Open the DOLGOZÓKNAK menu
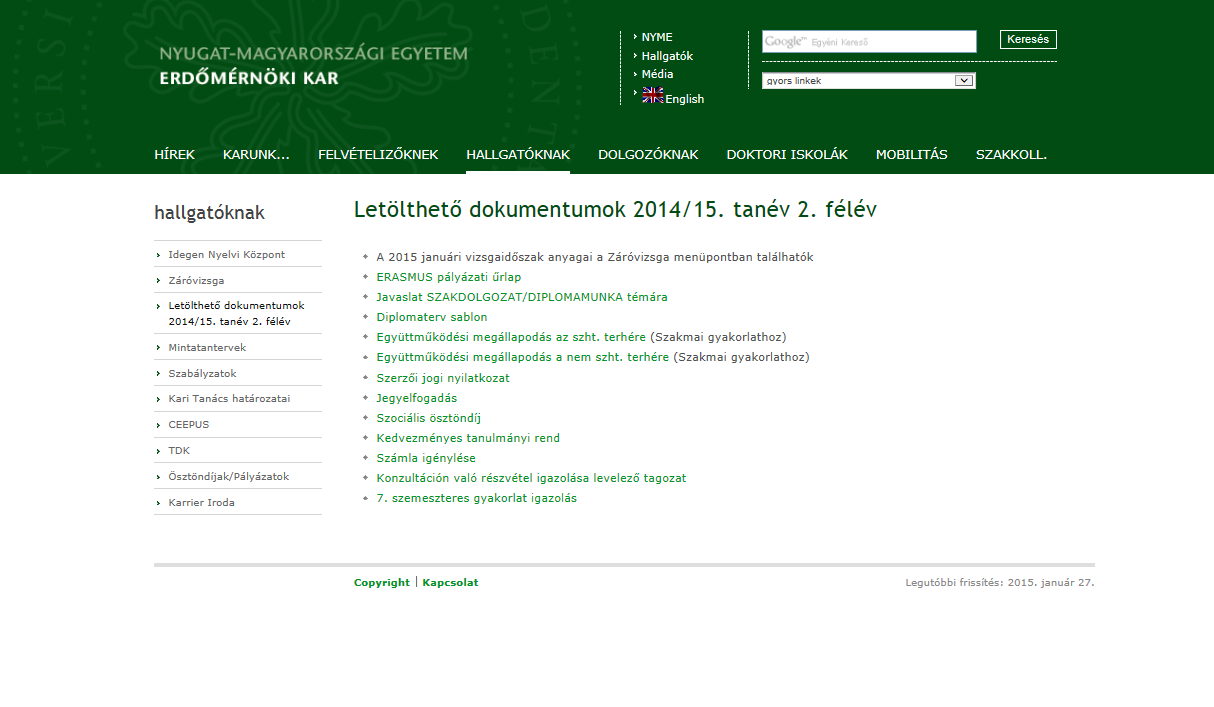This screenshot has width=1214, height=707. tap(648, 154)
